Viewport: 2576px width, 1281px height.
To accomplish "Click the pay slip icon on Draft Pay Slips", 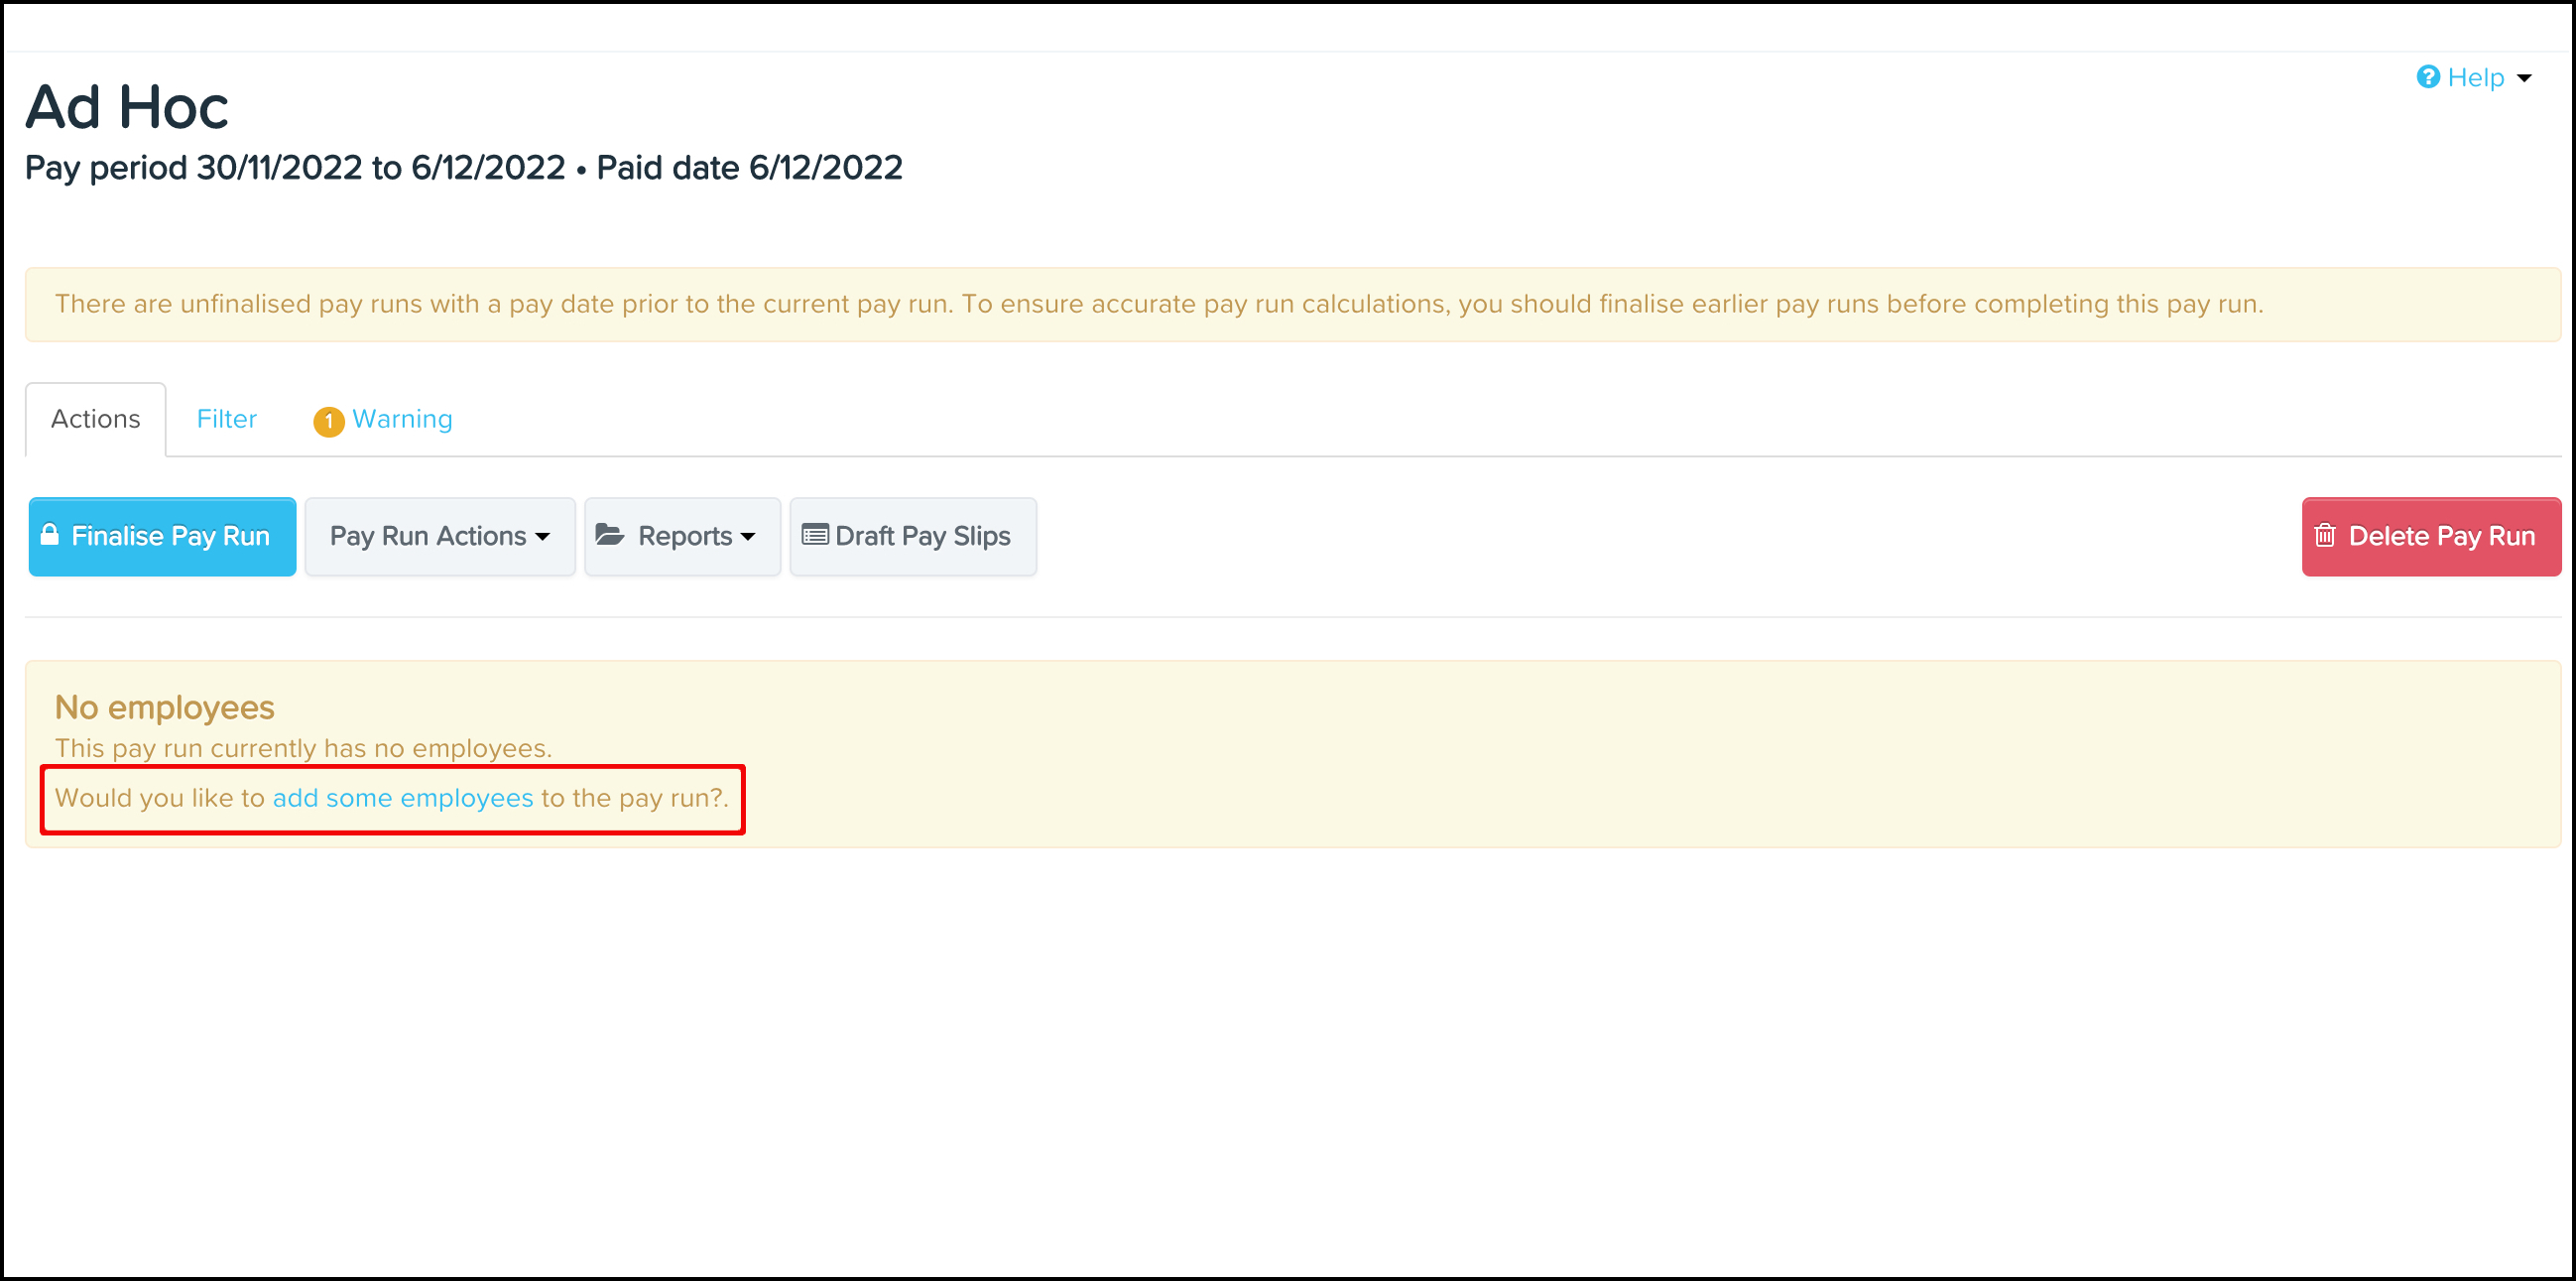I will (815, 535).
